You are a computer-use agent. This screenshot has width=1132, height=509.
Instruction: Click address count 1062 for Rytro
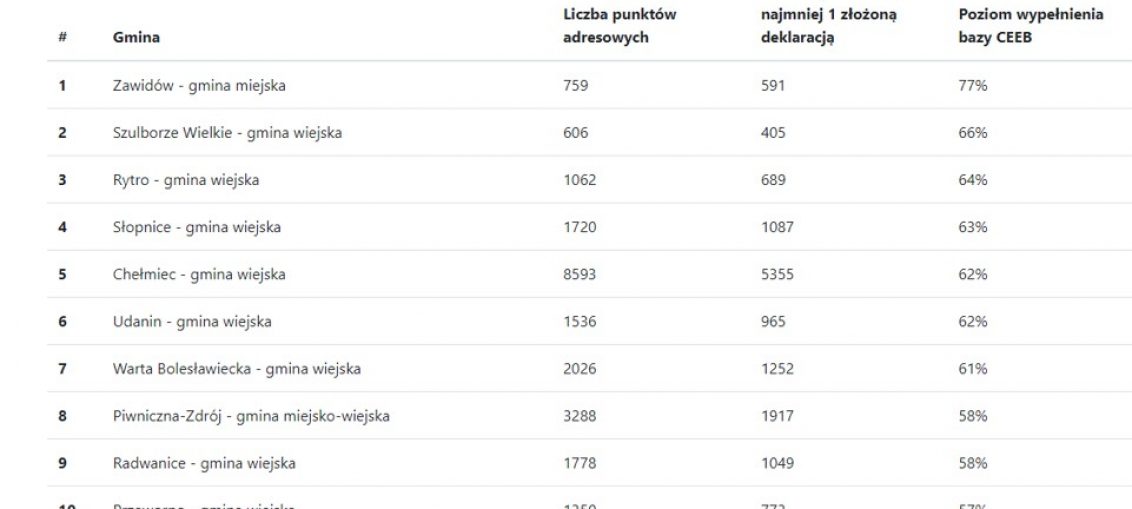click(580, 180)
